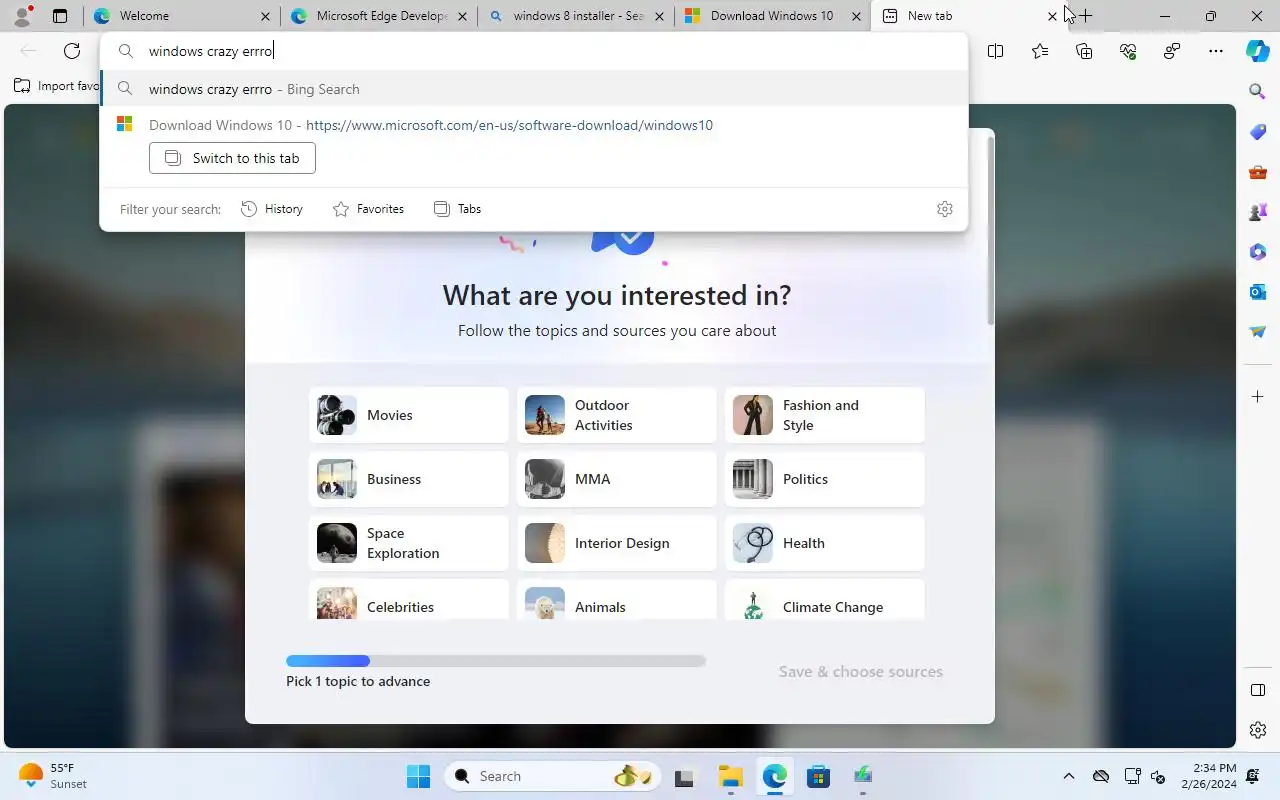Filter search by Favorites
Viewport: 1280px width, 800px height.
(368, 209)
